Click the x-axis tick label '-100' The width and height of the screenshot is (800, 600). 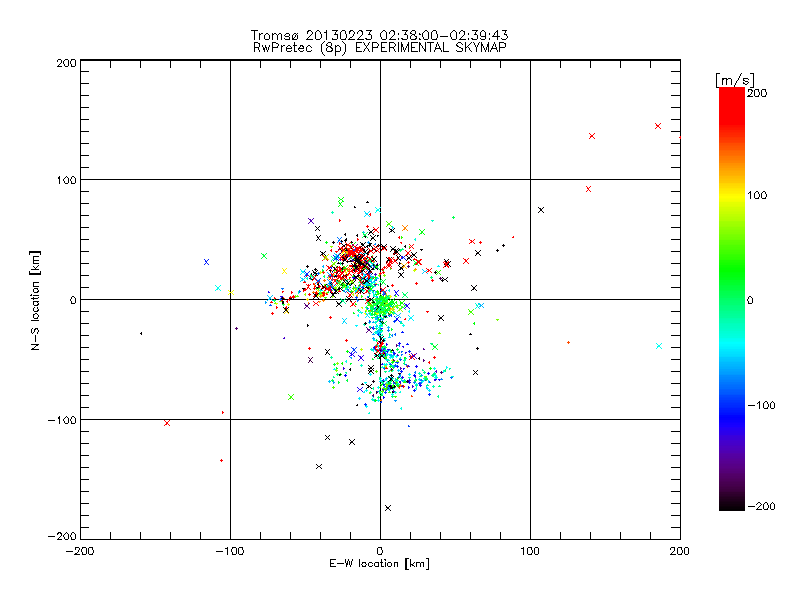tap(230, 551)
